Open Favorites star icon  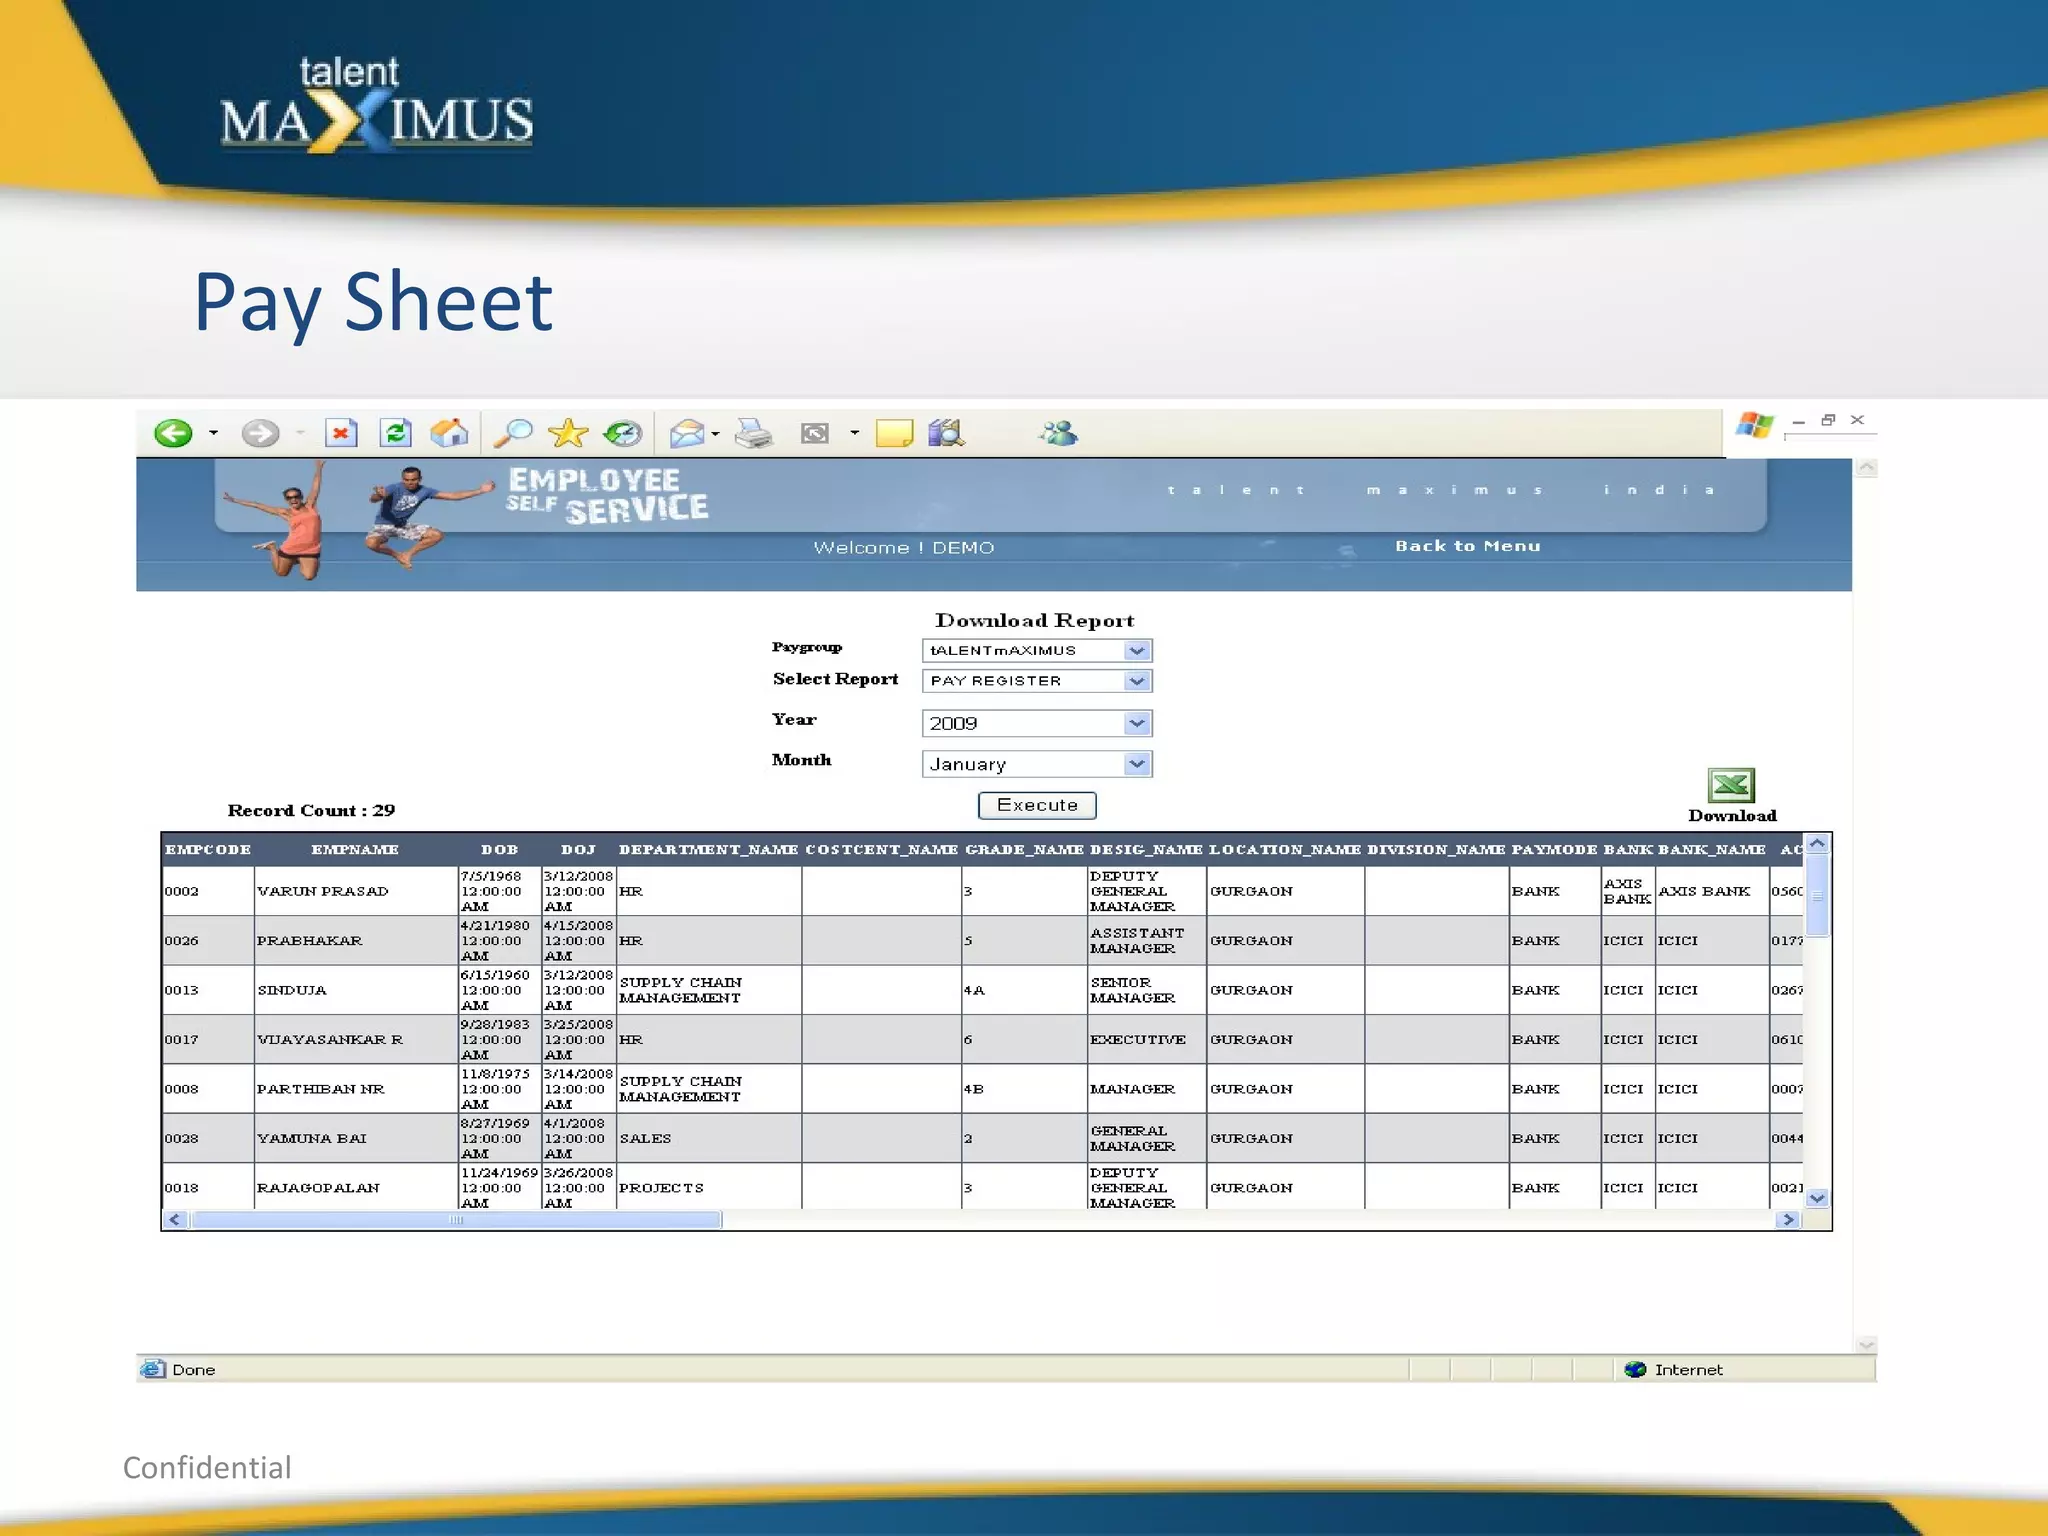568,433
